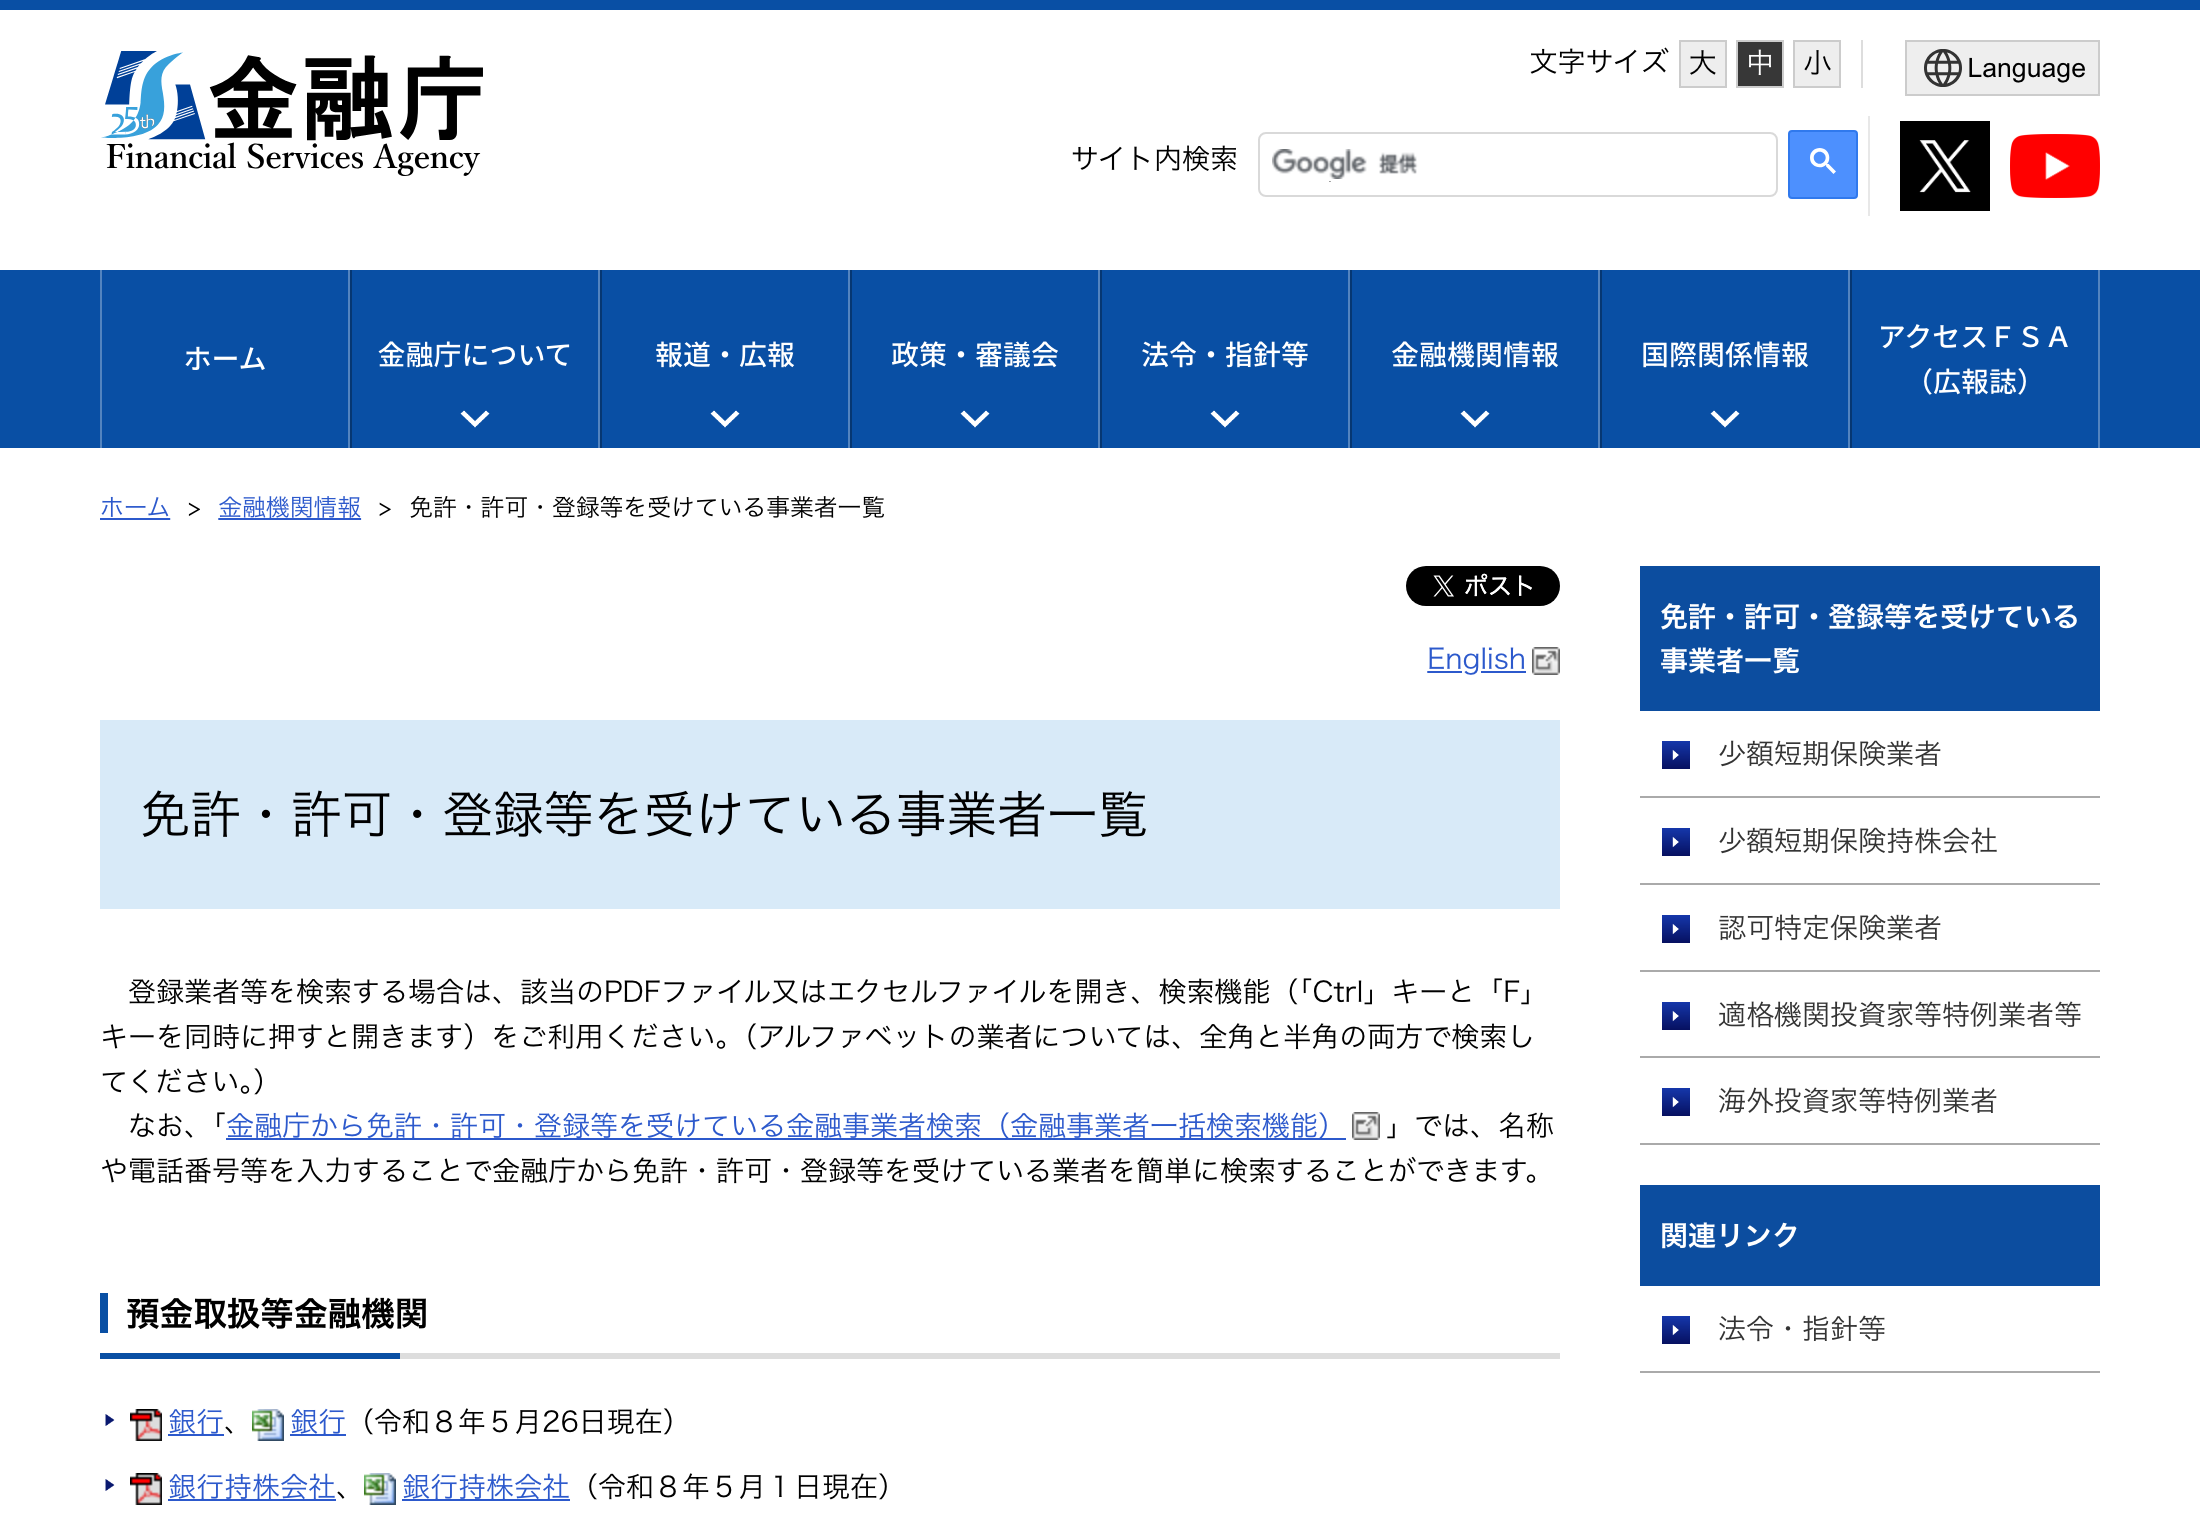This screenshot has height=1520, width=2200.
Task: Open the 銀行持株会社 Excel link text
Action: tap(486, 1487)
